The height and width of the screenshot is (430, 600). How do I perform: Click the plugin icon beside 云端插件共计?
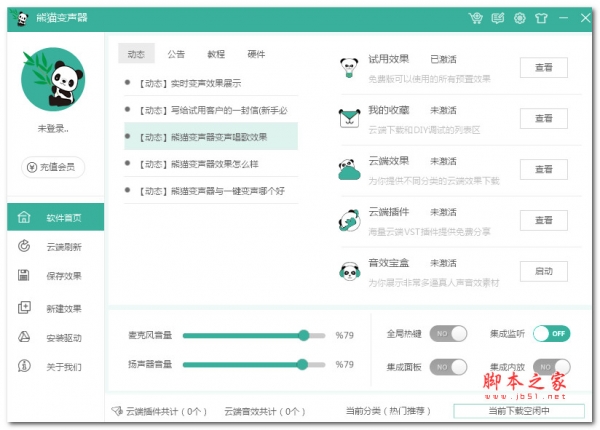117,411
